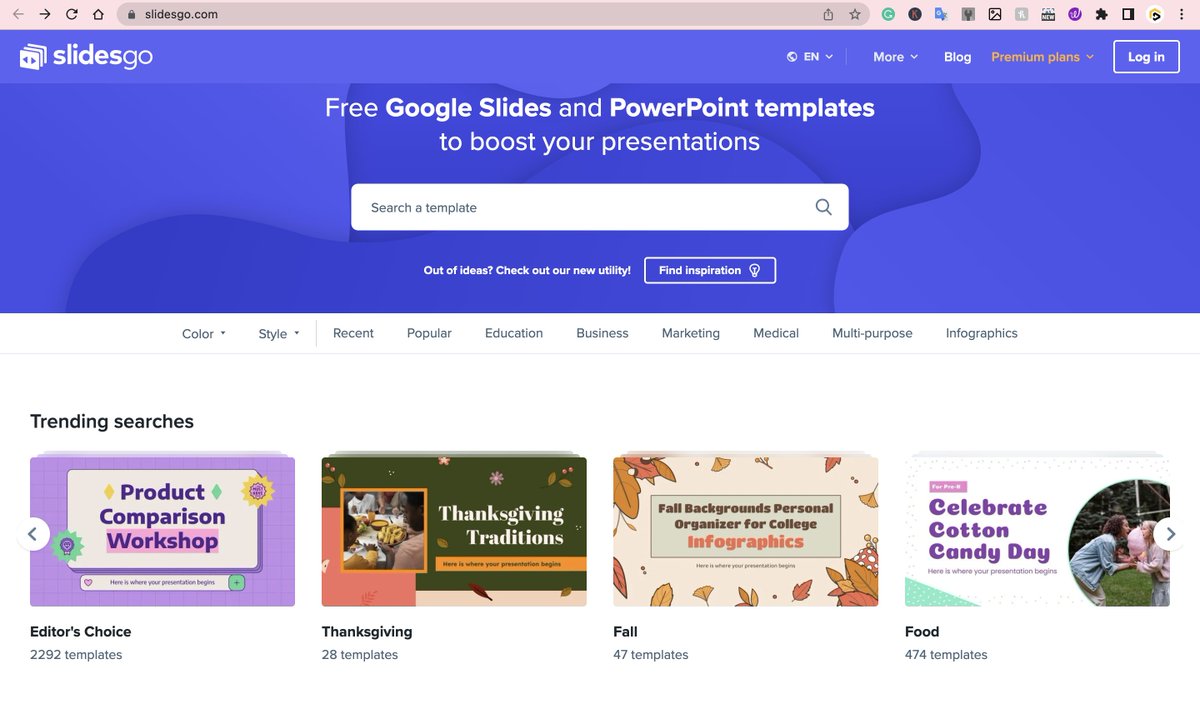Screen dimensions: 1200x714
Task: Click the '2292 templates' text
Action: [x=76, y=655]
